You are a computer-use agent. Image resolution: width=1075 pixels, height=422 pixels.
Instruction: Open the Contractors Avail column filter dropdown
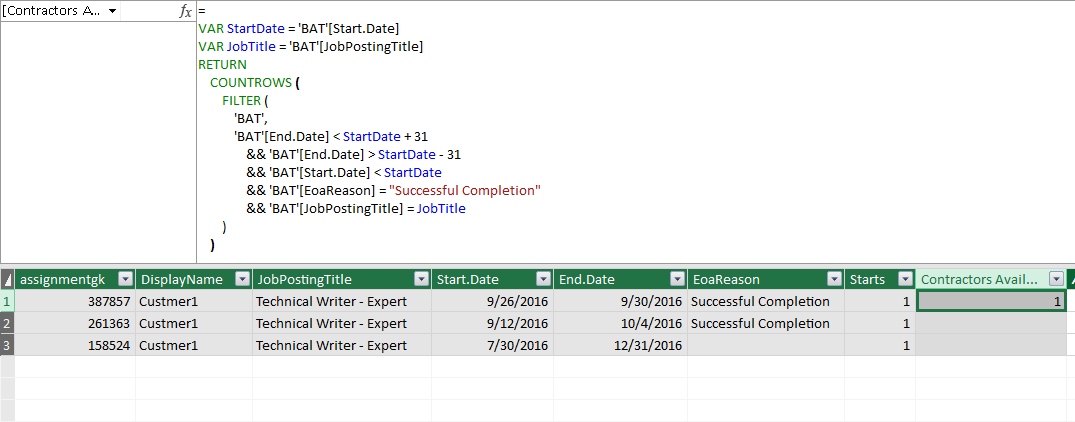(1056, 279)
